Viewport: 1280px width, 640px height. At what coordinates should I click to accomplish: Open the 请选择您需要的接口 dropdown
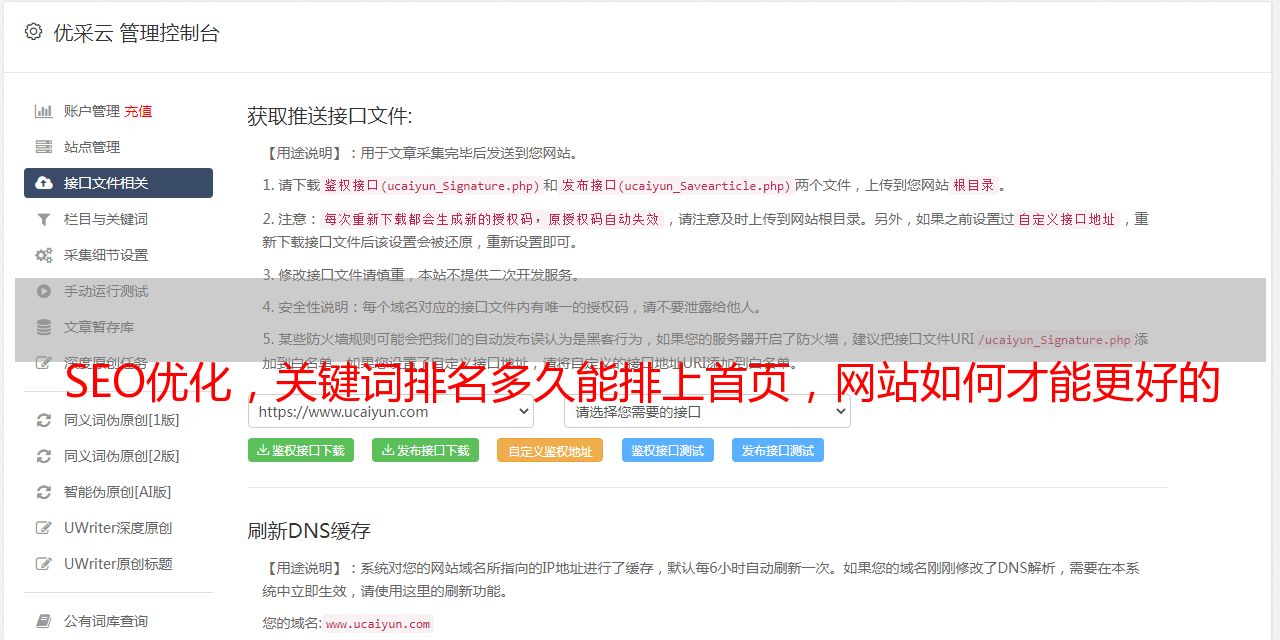coord(707,411)
